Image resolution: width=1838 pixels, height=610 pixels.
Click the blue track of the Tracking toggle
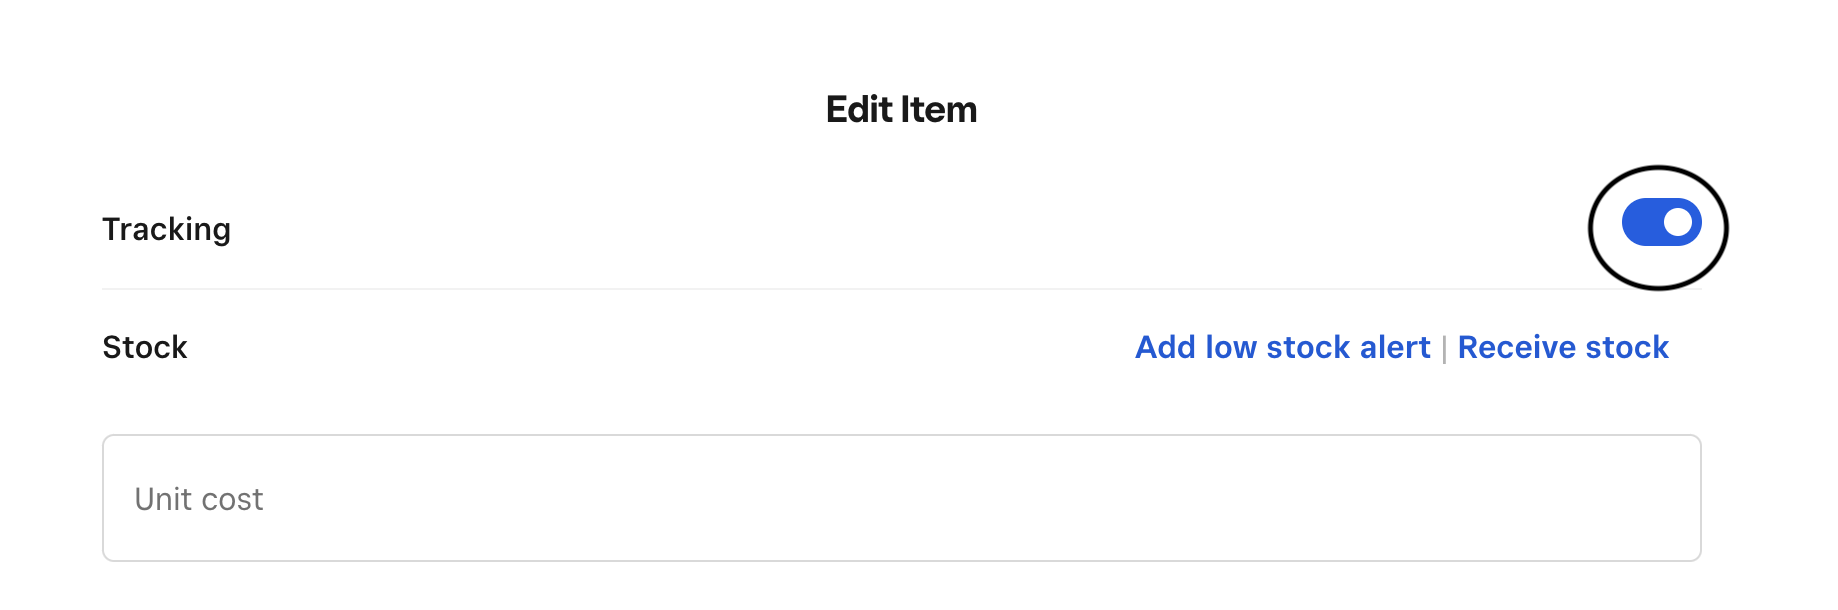1641,222
